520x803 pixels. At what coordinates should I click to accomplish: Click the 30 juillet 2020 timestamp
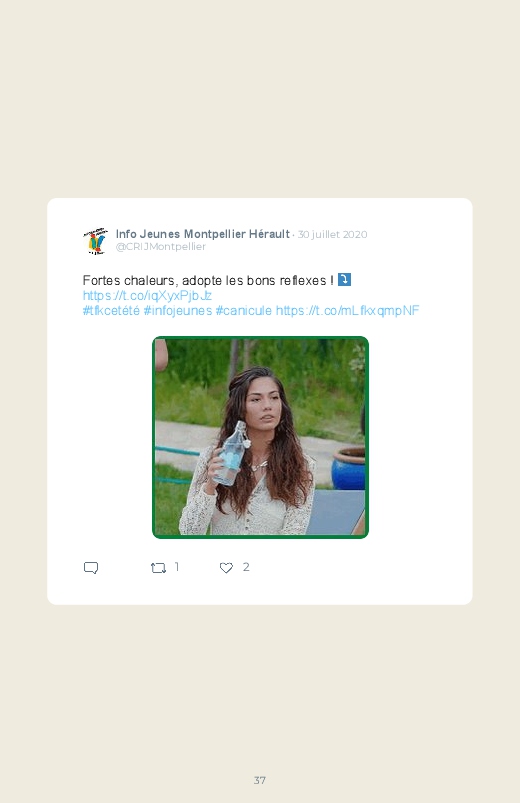point(332,235)
